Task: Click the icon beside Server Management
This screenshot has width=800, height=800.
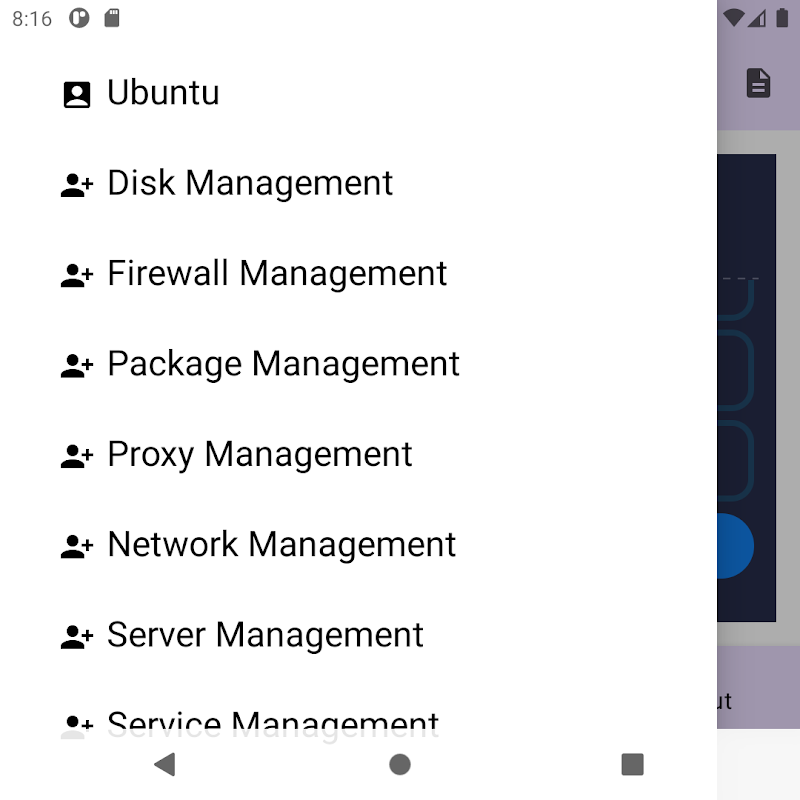Action: 77,637
